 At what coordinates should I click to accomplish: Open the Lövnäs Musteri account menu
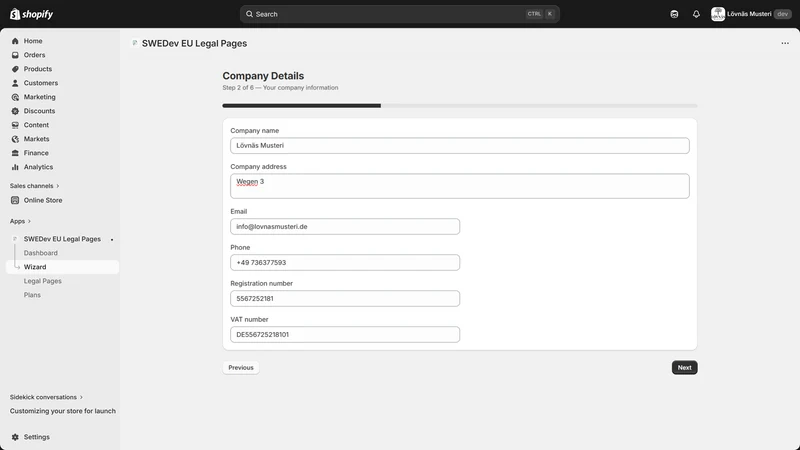tap(751, 14)
